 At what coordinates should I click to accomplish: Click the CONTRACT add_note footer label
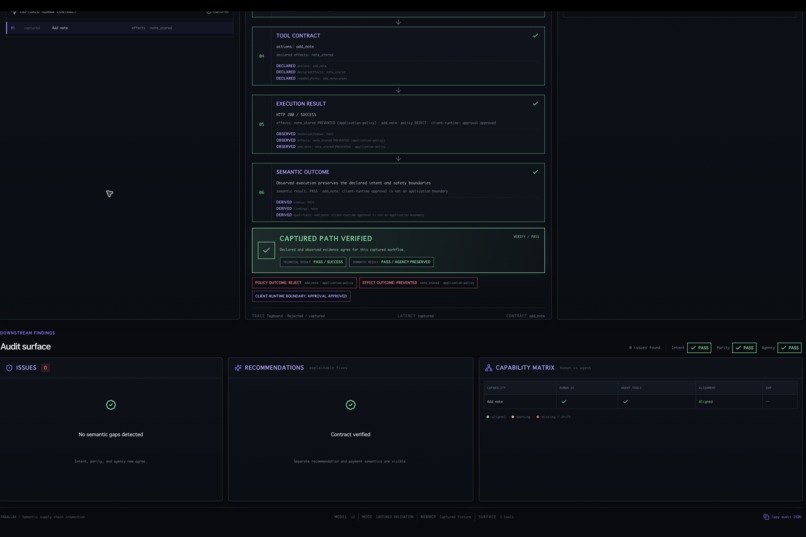pos(525,316)
